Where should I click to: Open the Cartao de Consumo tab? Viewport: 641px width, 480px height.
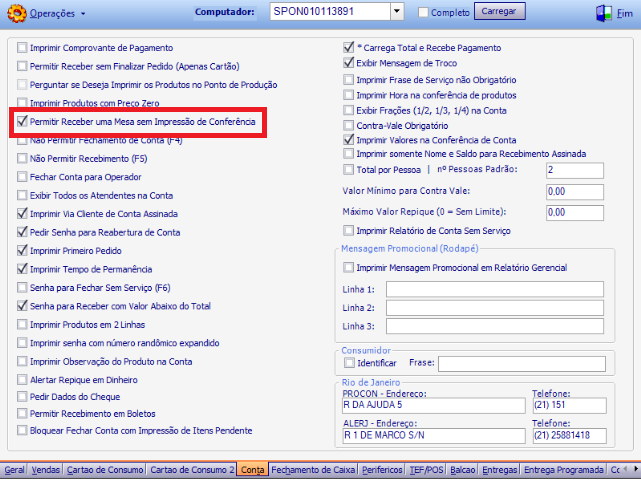click(105, 470)
